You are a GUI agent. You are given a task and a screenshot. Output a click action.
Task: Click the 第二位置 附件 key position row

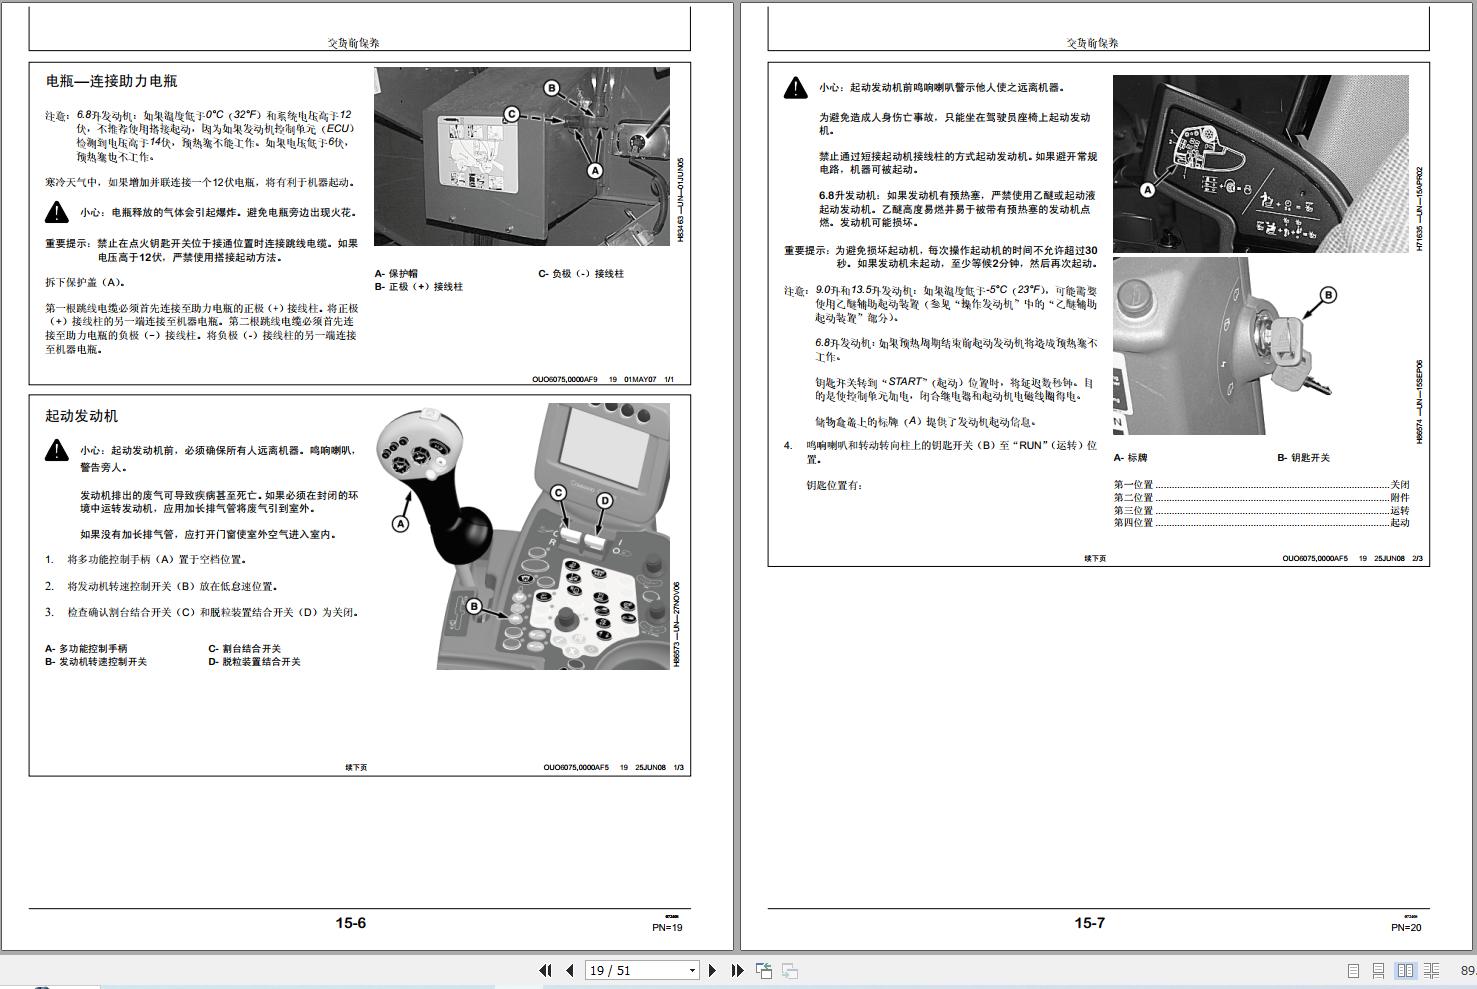pos(1261,497)
